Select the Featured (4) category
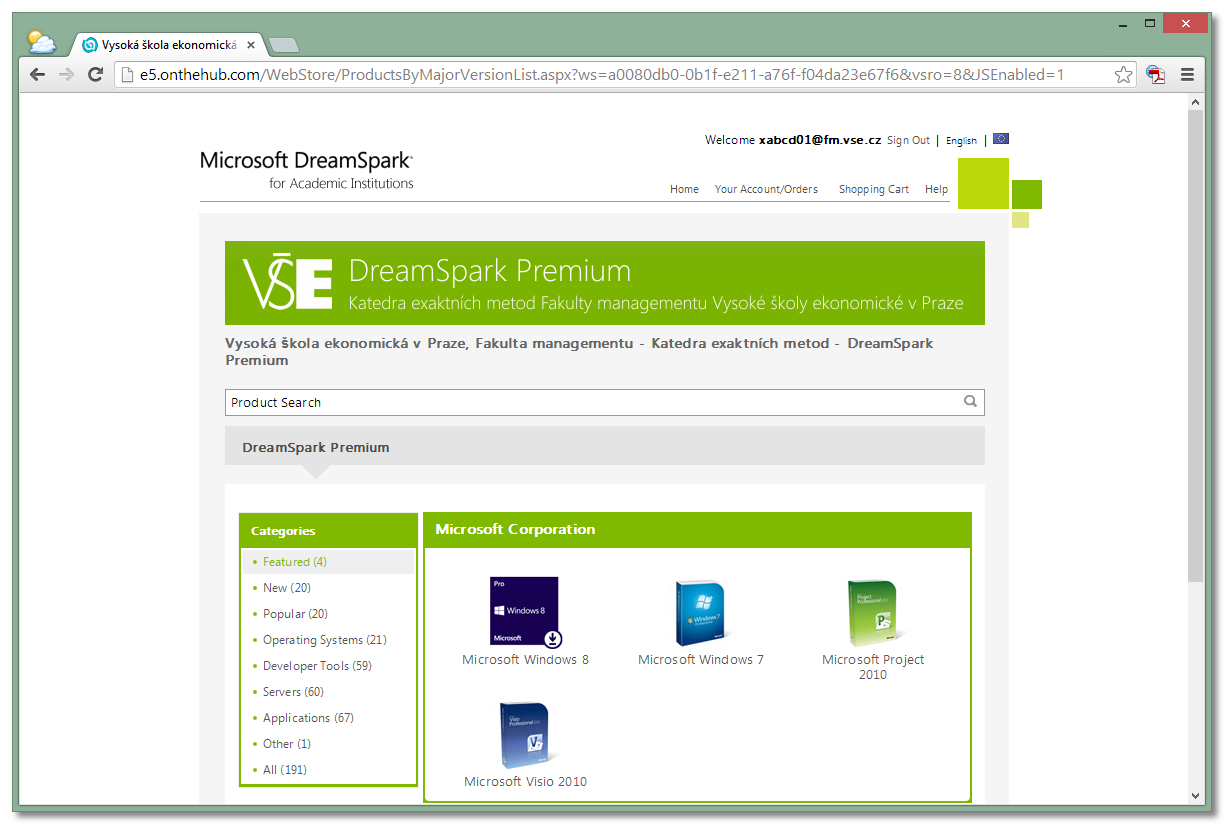1225x825 pixels. (x=295, y=562)
